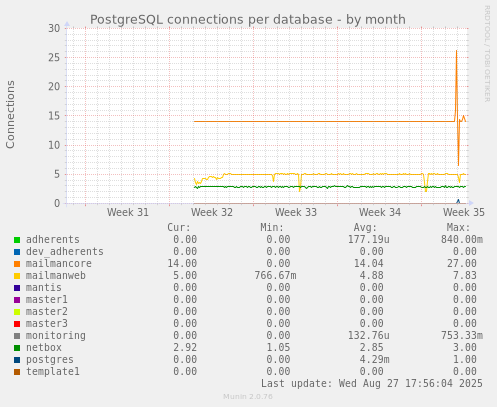
Task: Click the master2 lime legend swatch
Action: point(17,312)
